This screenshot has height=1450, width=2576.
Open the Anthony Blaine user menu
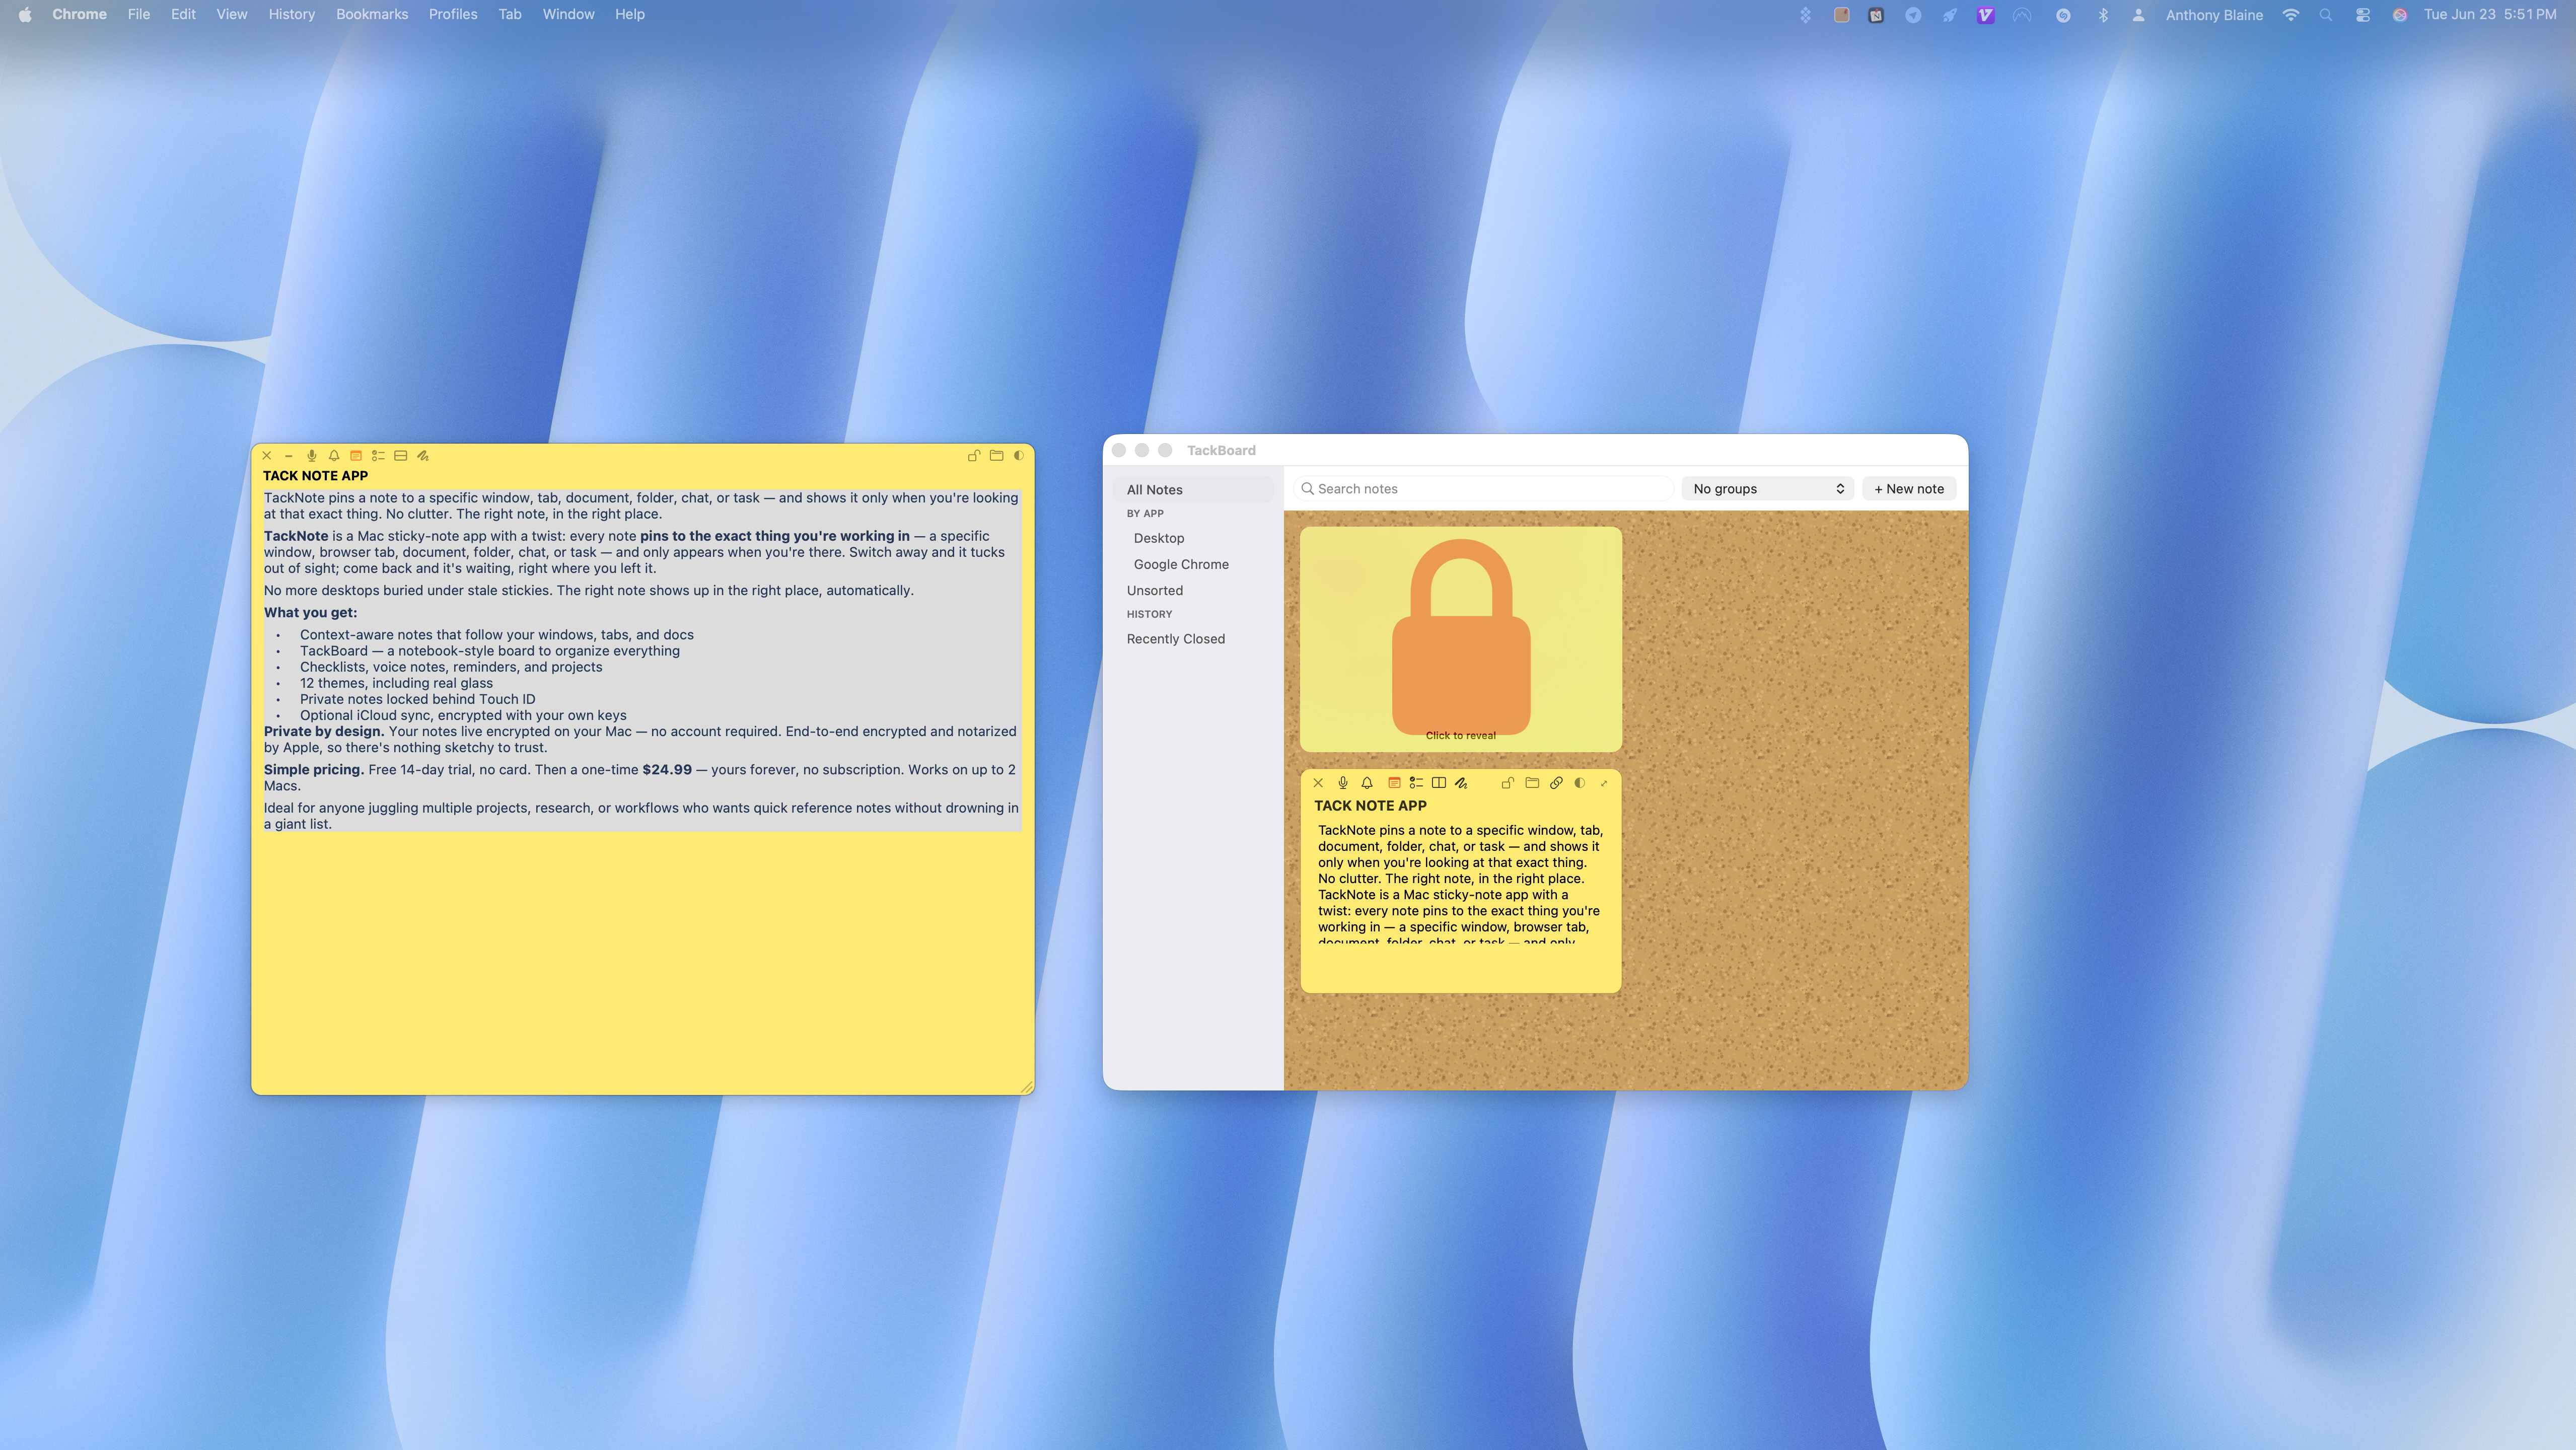pyautogui.click(x=2214, y=15)
